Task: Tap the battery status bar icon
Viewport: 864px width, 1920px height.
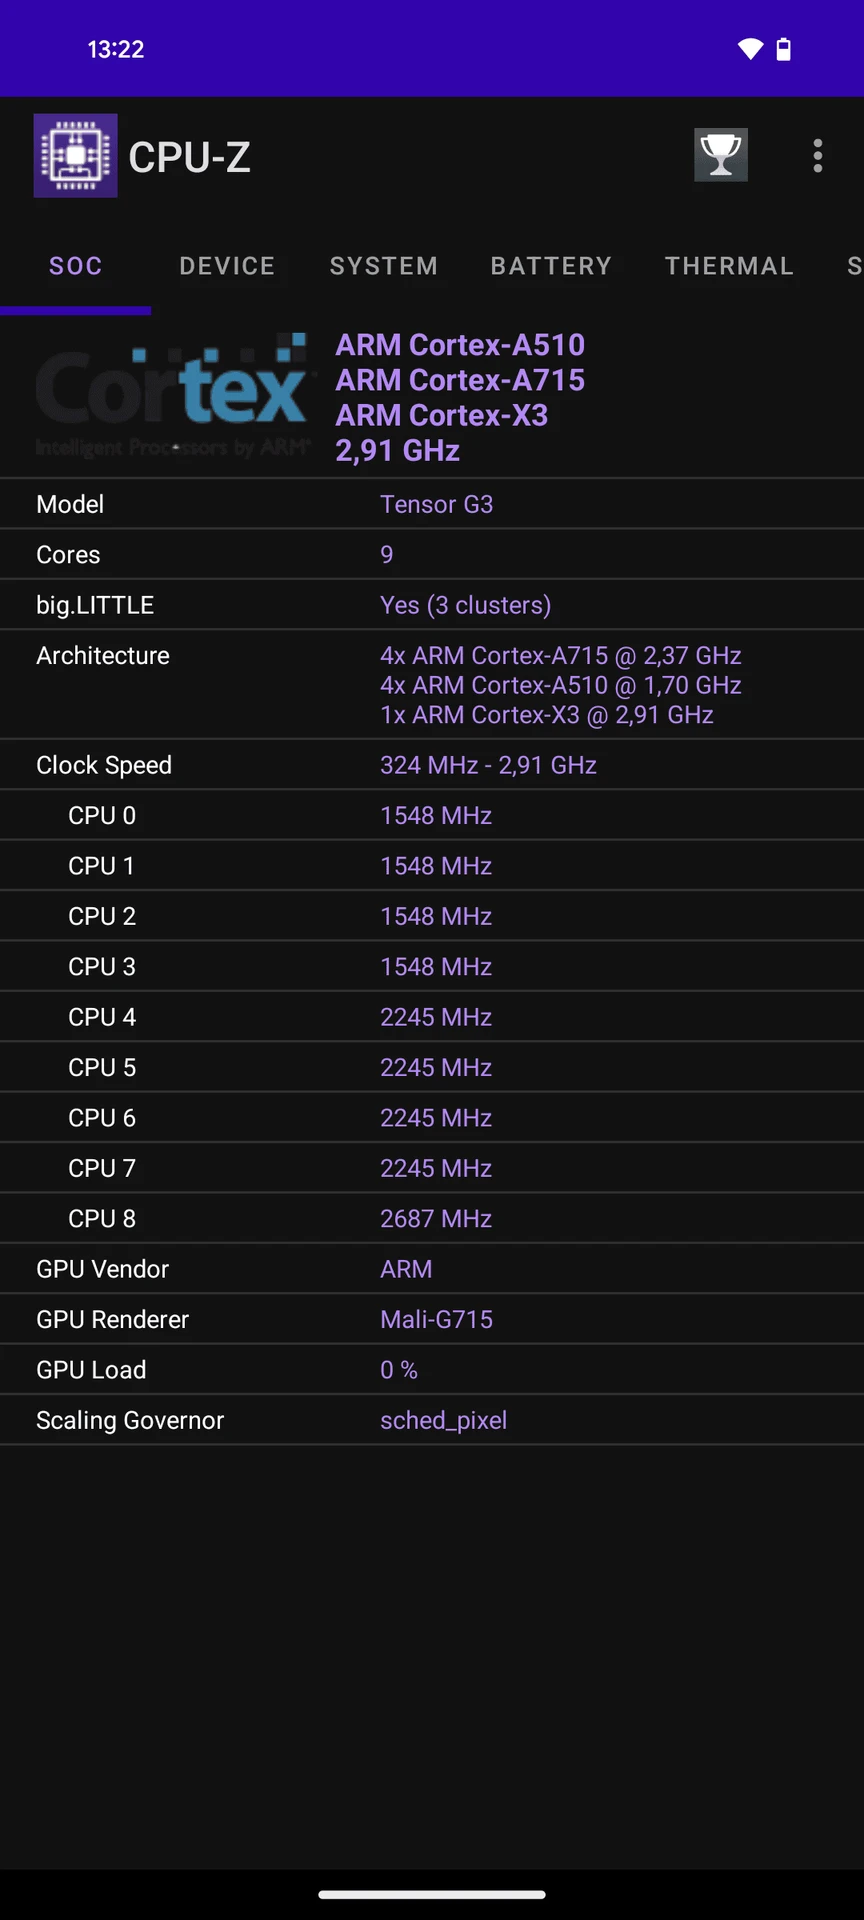Action: 784,49
